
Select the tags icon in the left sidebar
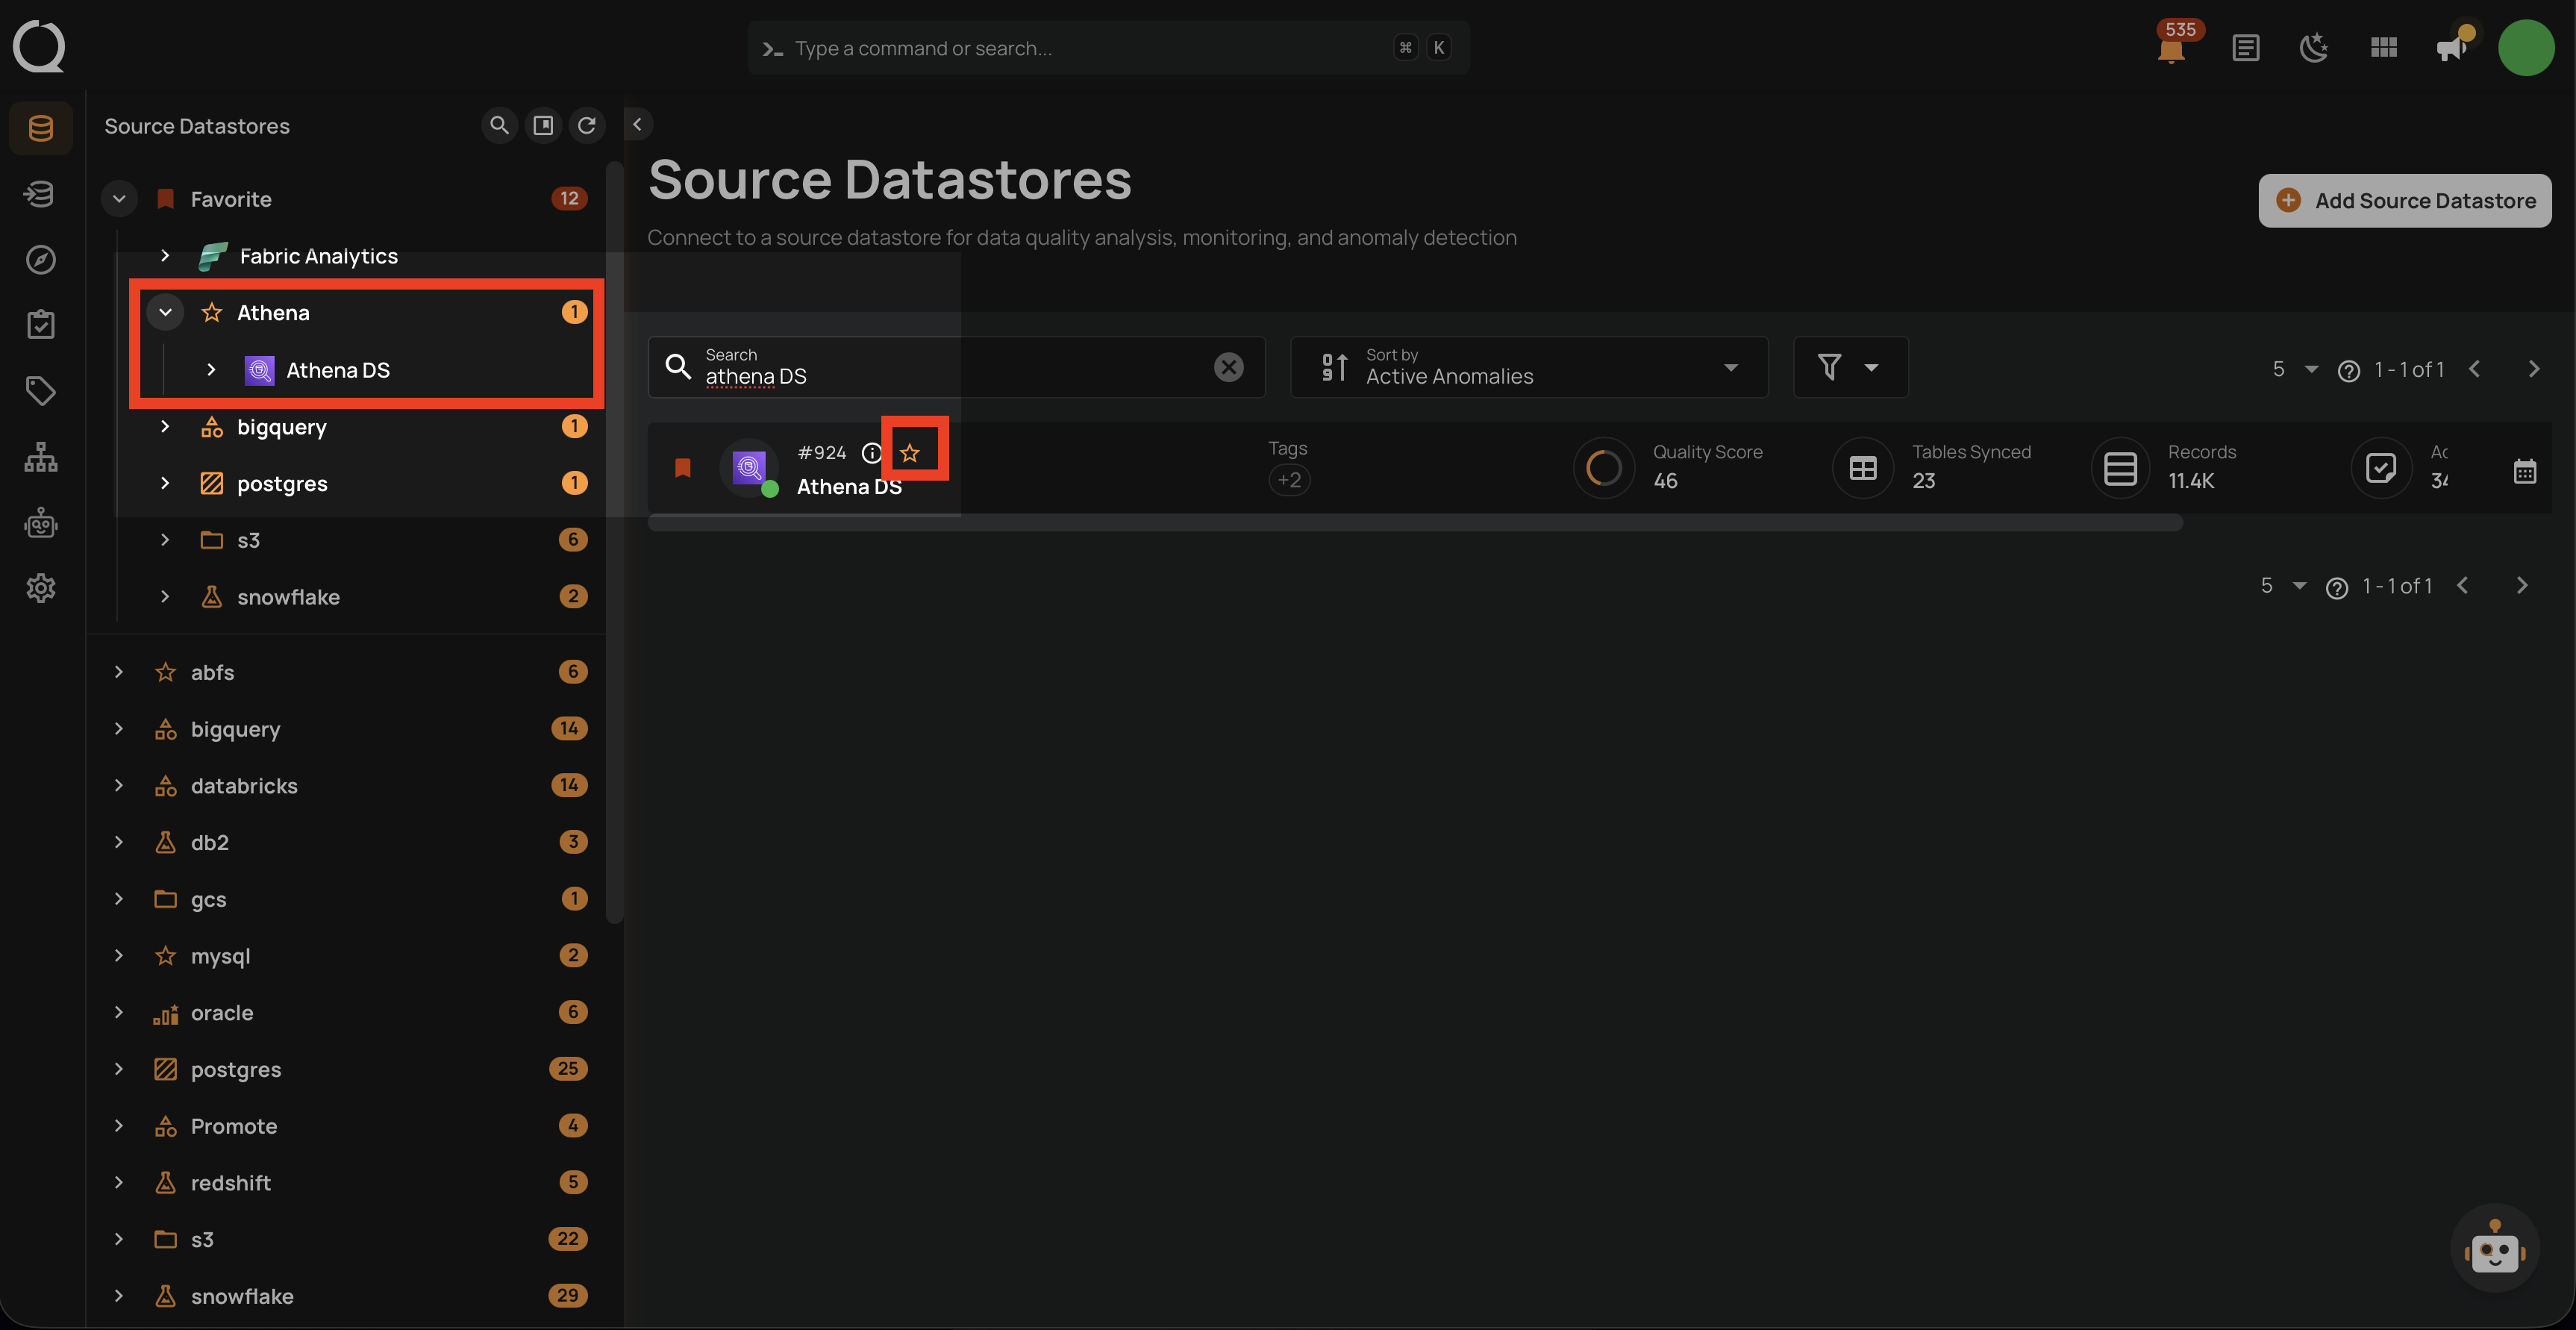click(40, 391)
